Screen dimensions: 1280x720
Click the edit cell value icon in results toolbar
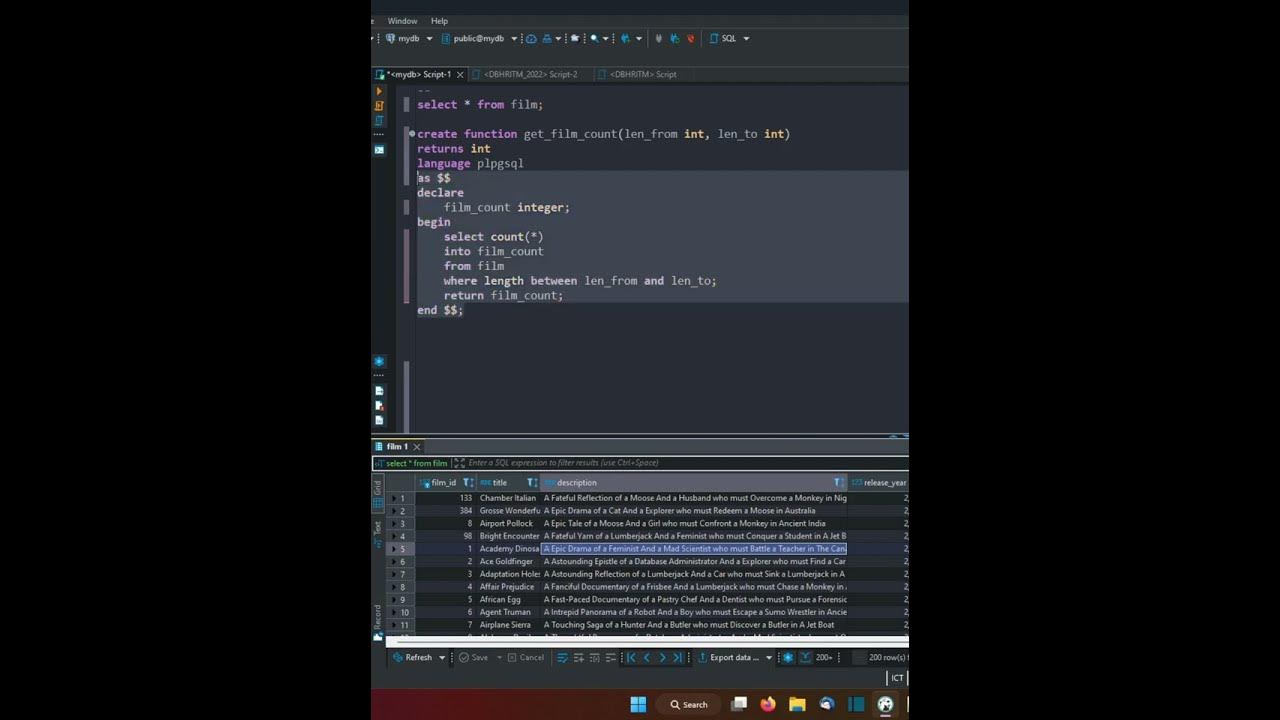[562, 657]
